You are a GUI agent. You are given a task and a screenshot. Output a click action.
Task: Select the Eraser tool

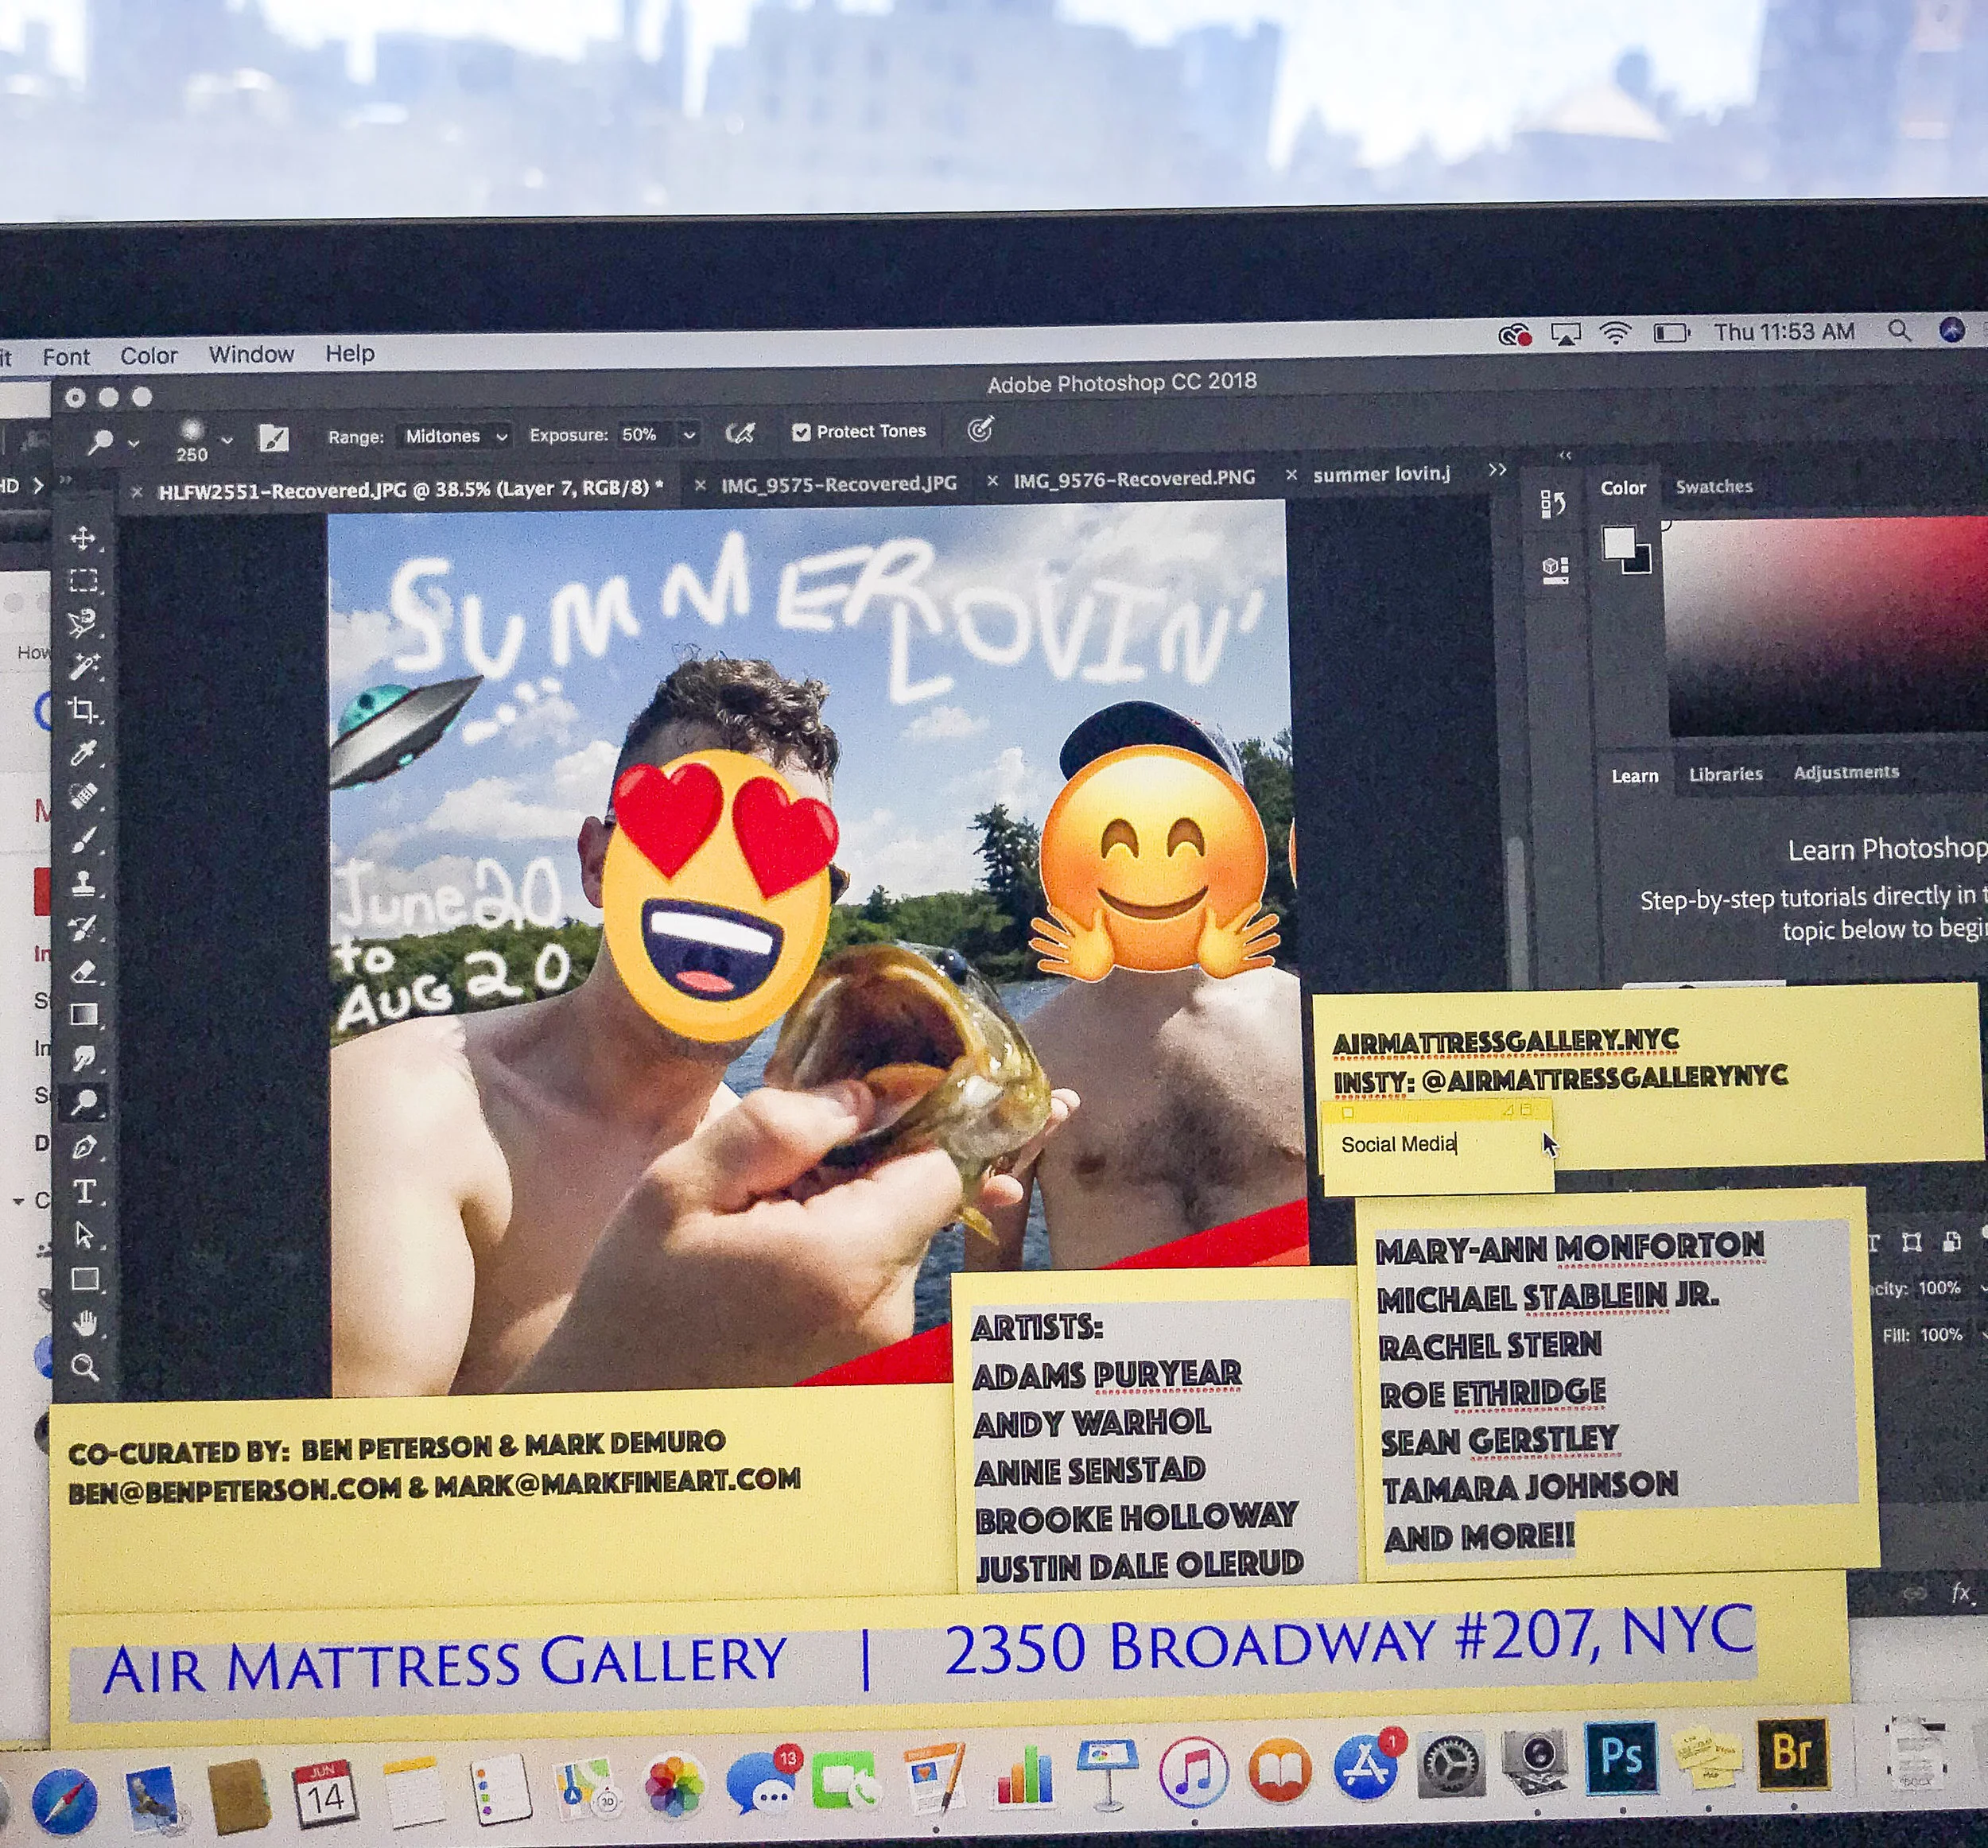coord(84,971)
